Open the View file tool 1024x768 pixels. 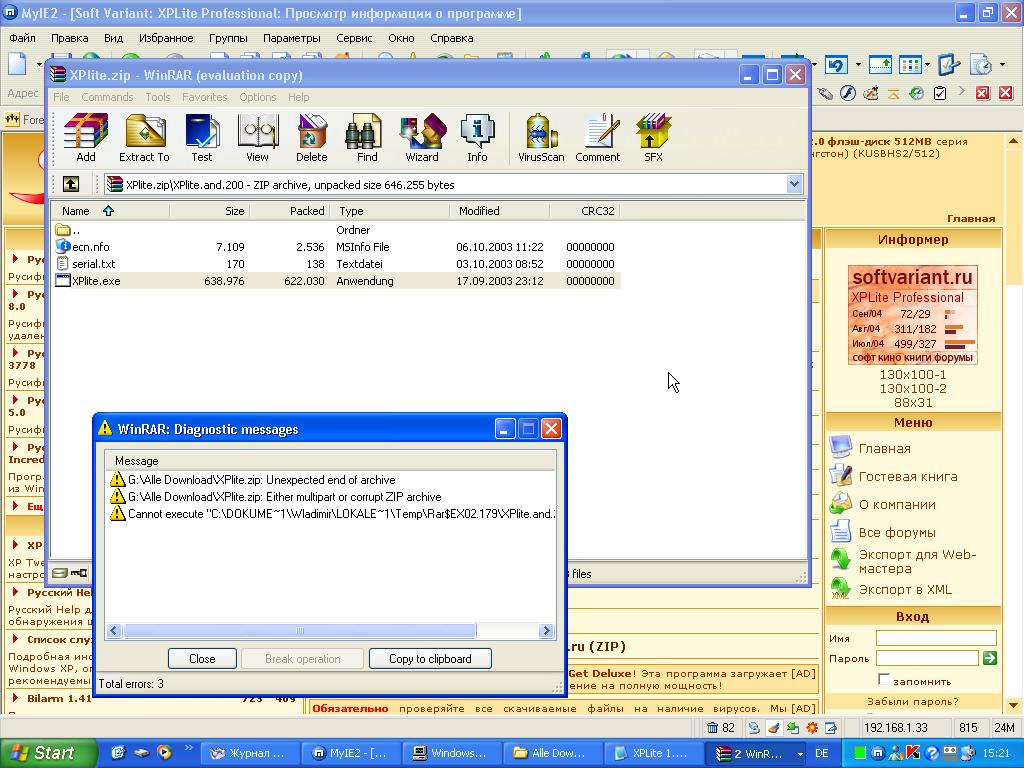point(257,138)
